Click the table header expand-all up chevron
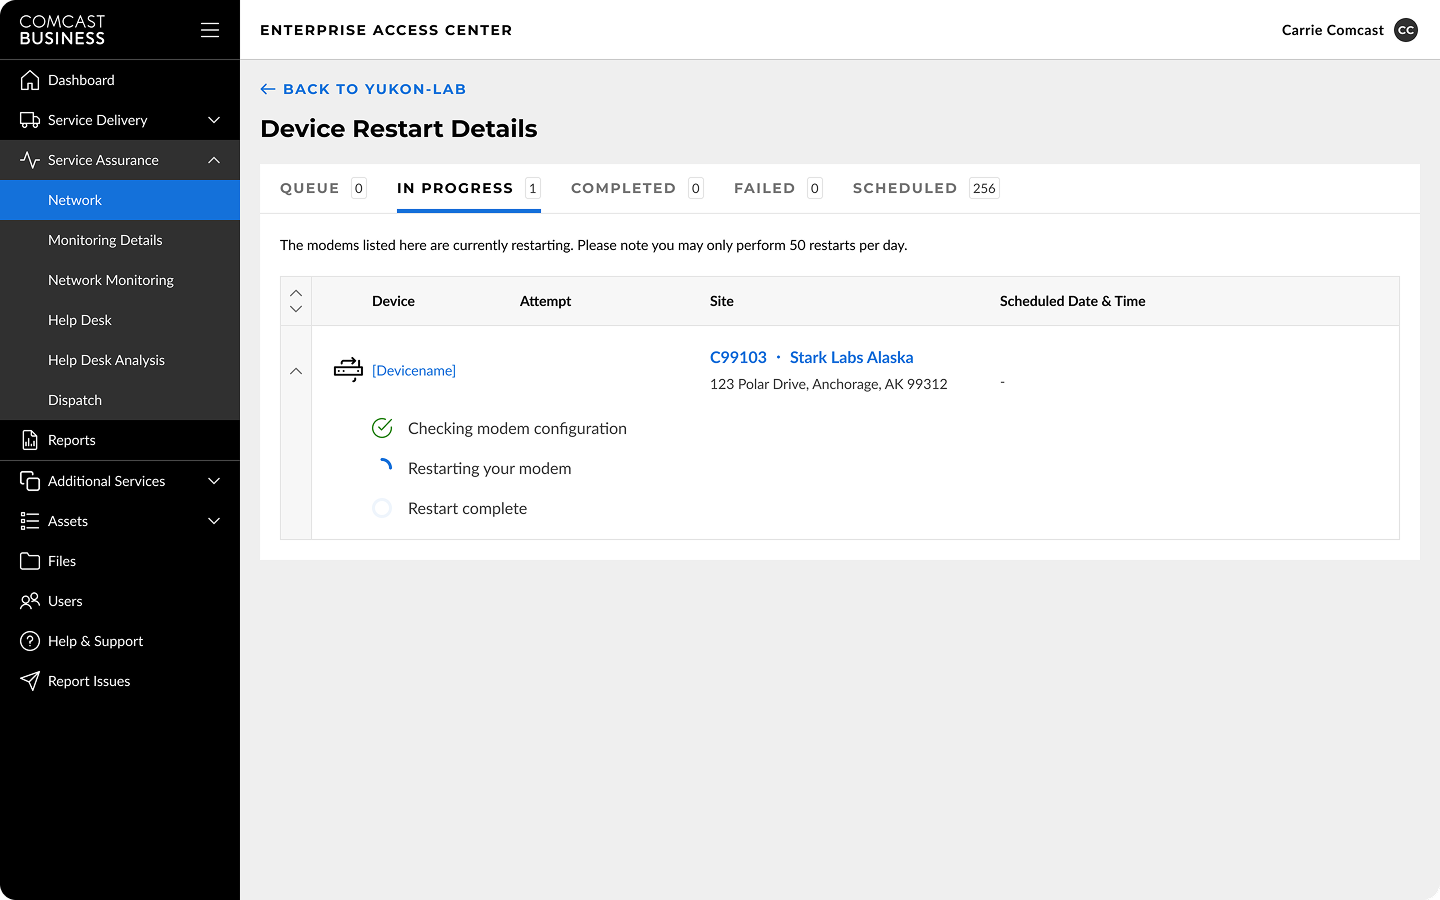This screenshot has width=1440, height=900. (296, 293)
